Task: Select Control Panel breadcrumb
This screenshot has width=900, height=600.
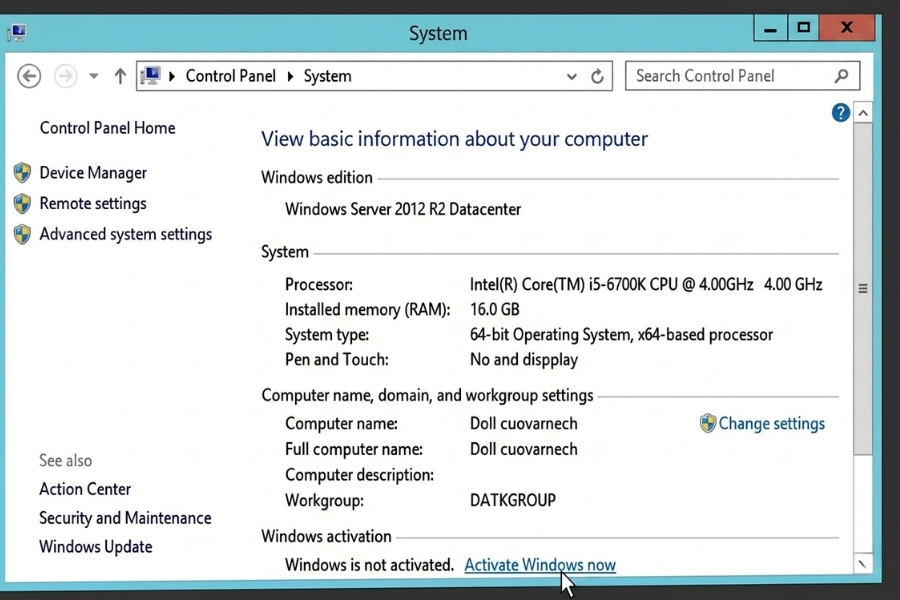Action: (x=230, y=76)
